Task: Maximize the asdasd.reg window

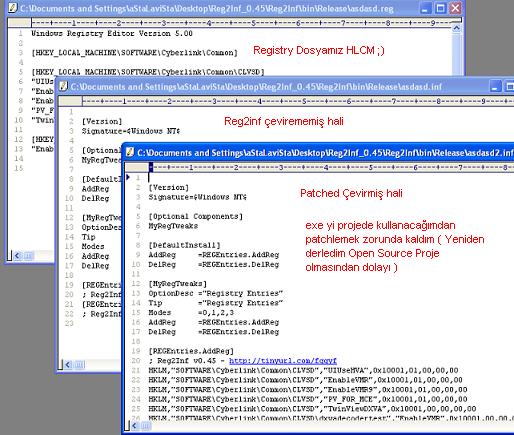Action: coord(440,8)
